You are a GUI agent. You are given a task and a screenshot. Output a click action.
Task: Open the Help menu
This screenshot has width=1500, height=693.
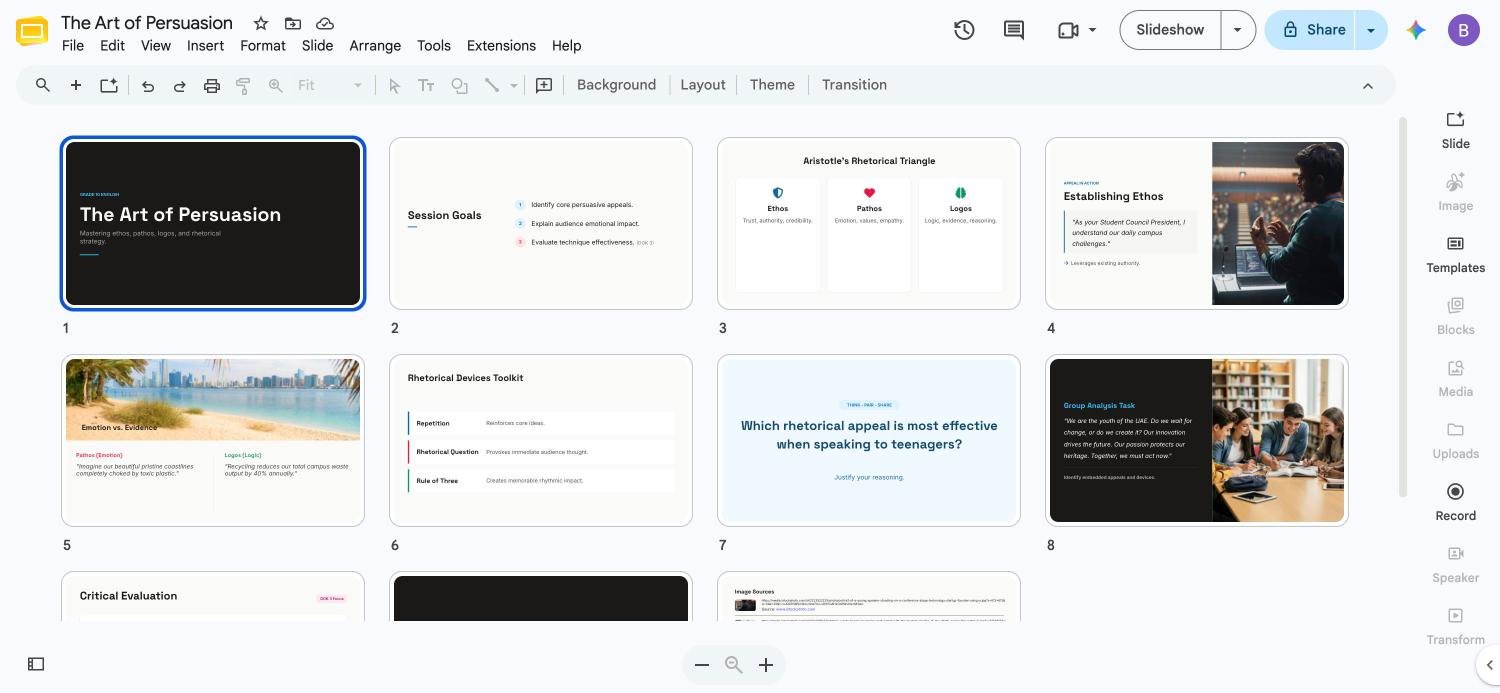[566, 46]
